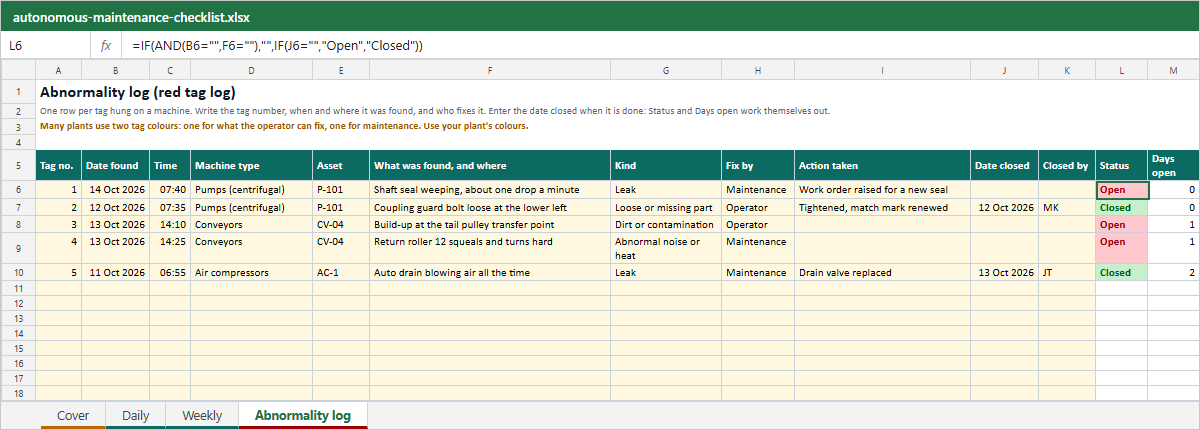Select column L header
The image size is (1200, 430).
pyautogui.click(x=1121, y=70)
